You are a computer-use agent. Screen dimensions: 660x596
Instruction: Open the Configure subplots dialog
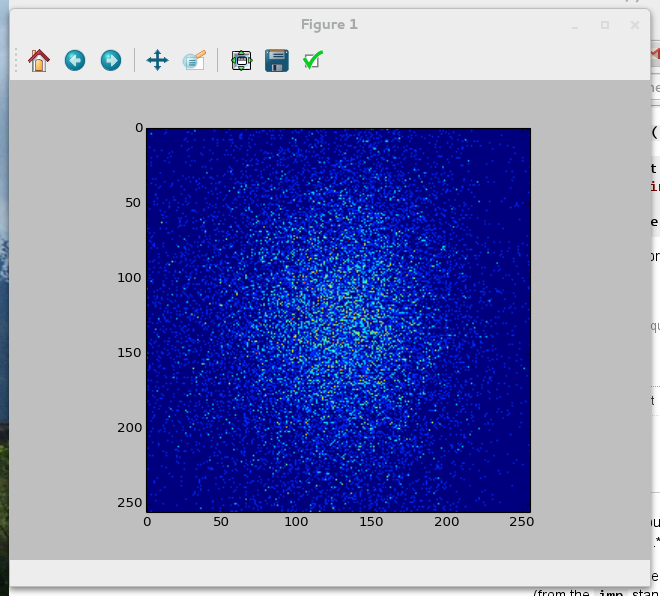(241, 61)
